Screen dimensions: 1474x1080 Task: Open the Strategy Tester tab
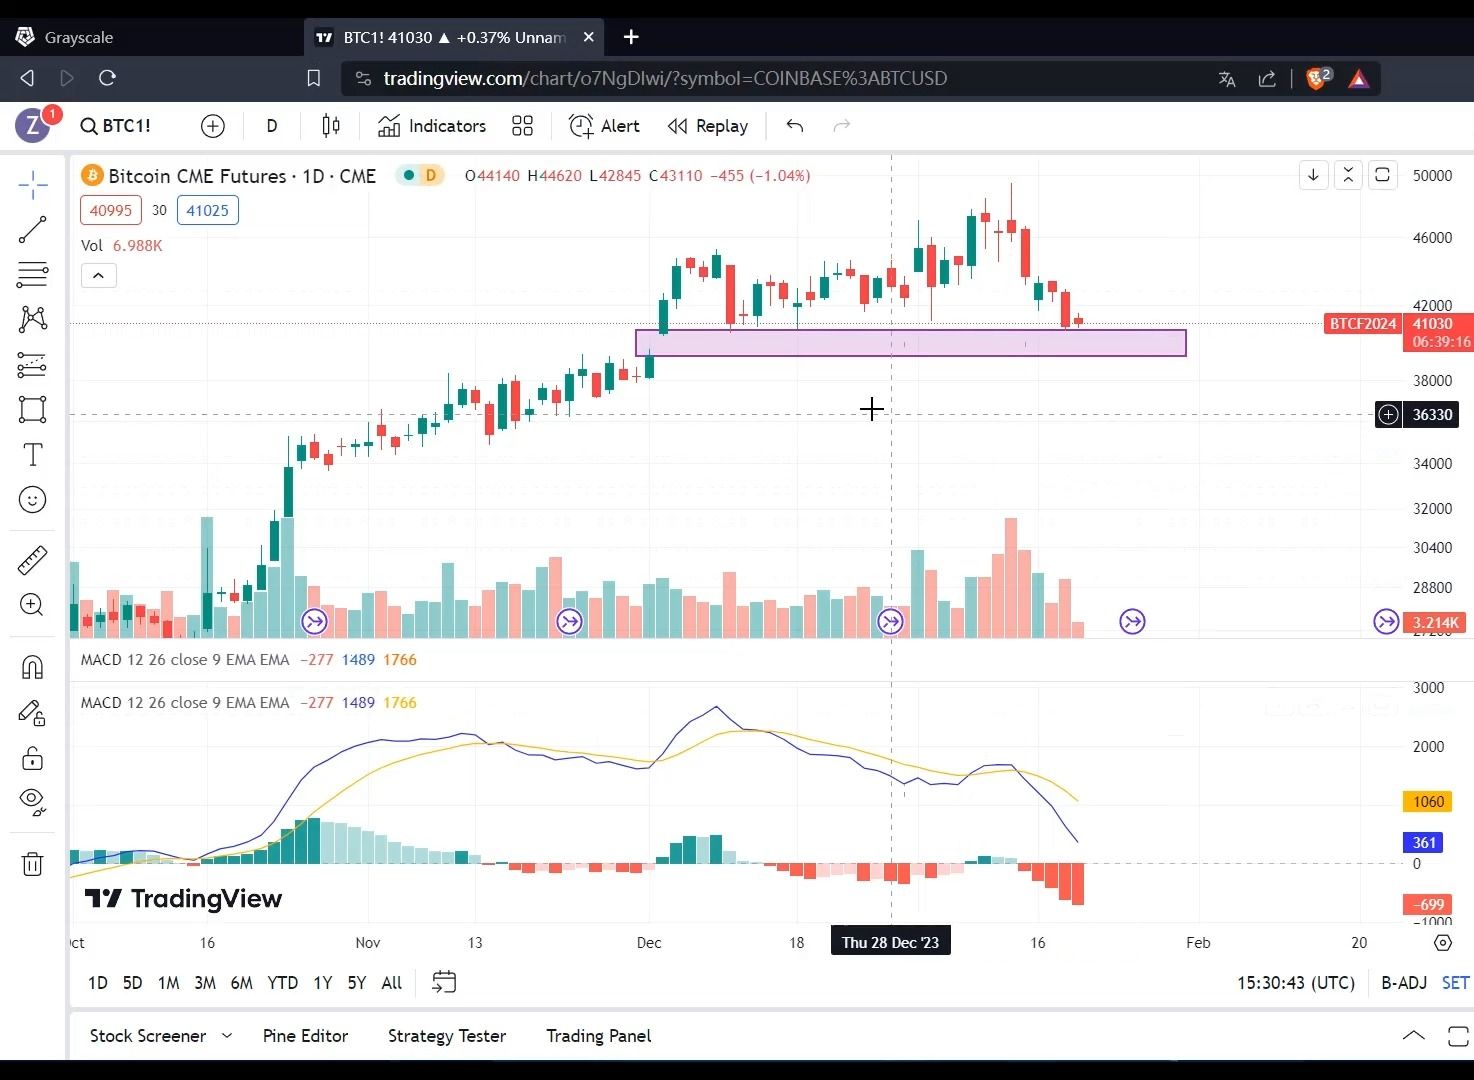(x=447, y=1036)
